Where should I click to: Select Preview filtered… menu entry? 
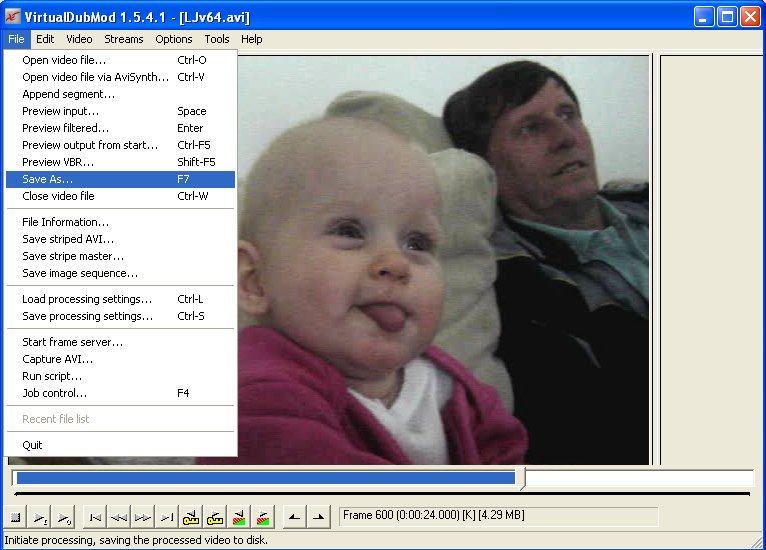(x=120, y=128)
